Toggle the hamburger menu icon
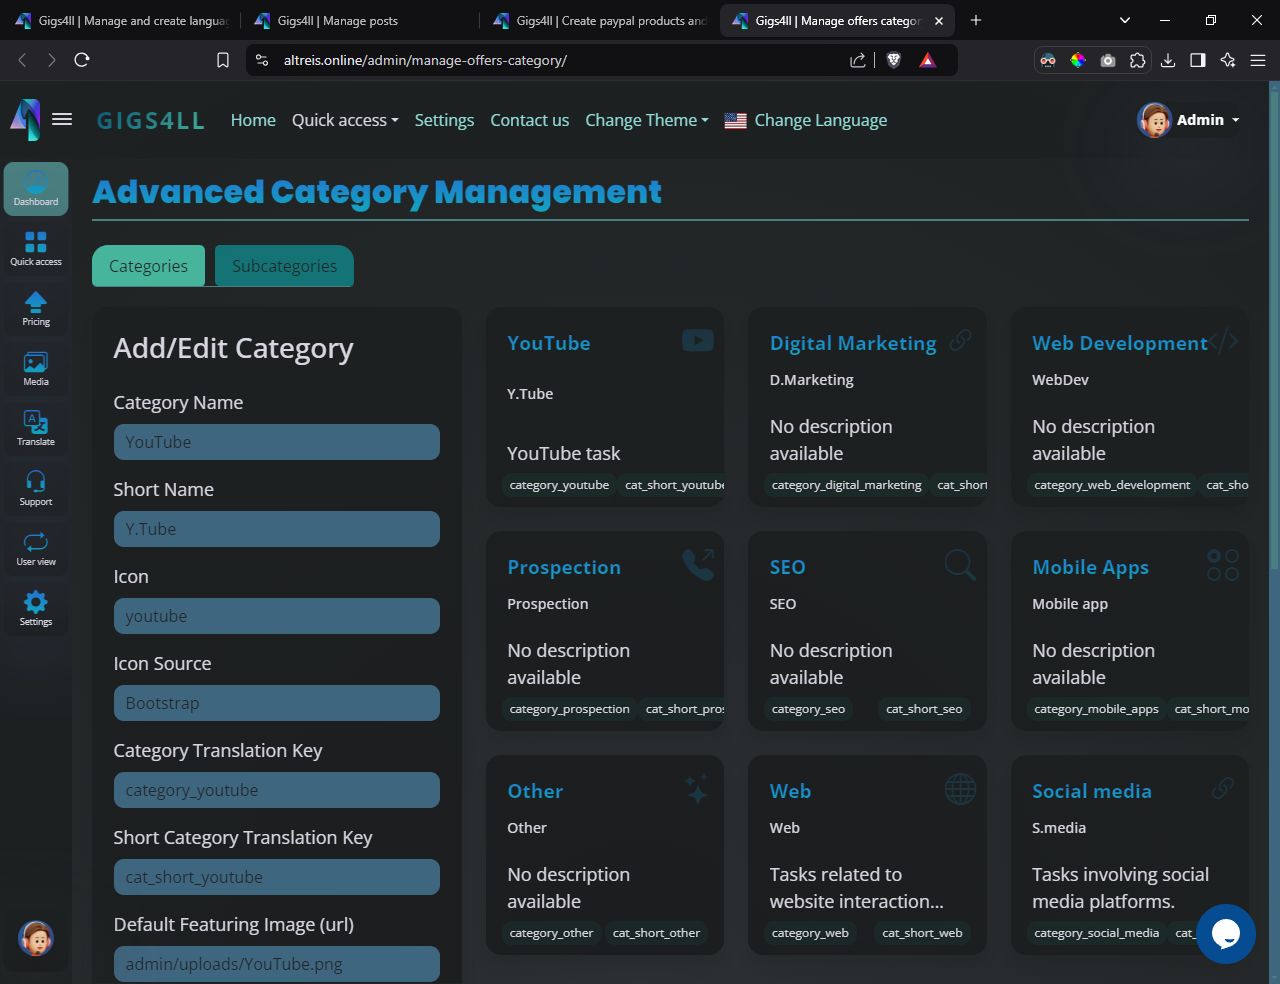The height and width of the screenshot is (984, 1280). [62, 120]
